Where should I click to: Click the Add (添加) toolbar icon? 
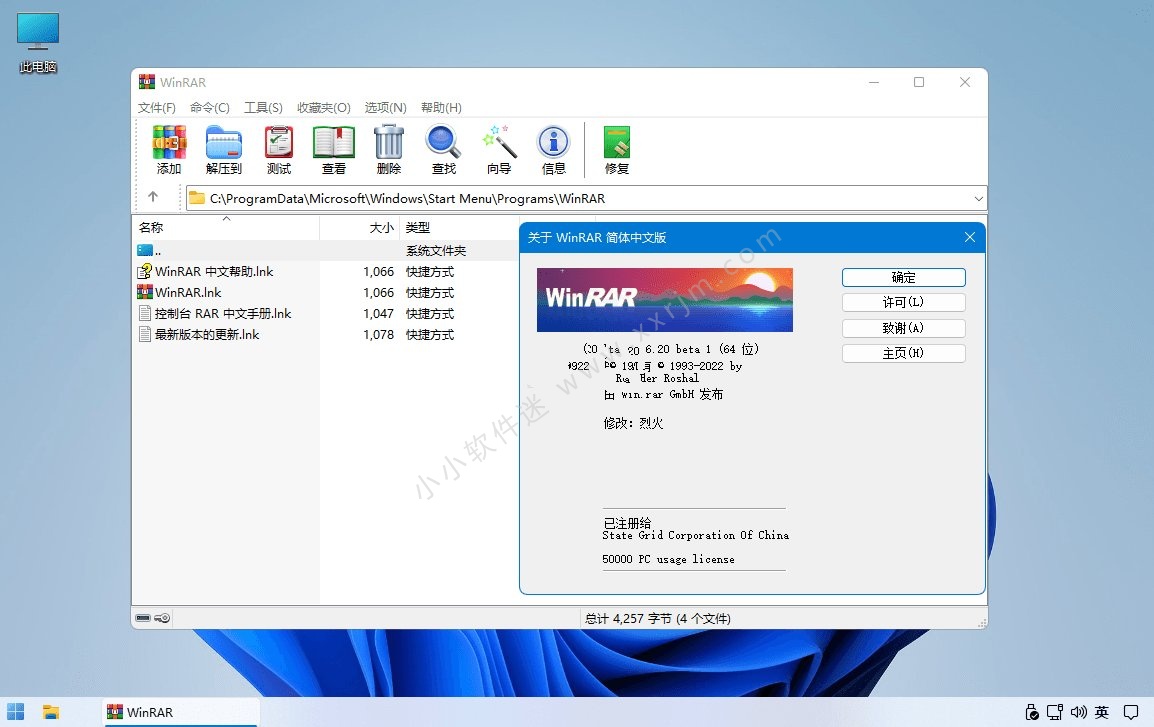[x=169, y=143]
